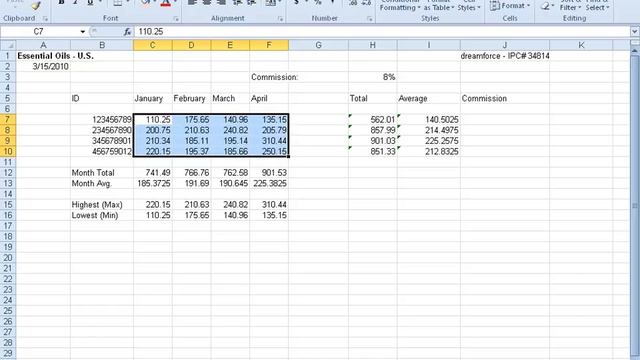Viewport: 640px width, 360px height.
Task: Open the Font group dialog launcher
Action: (176, 19)
